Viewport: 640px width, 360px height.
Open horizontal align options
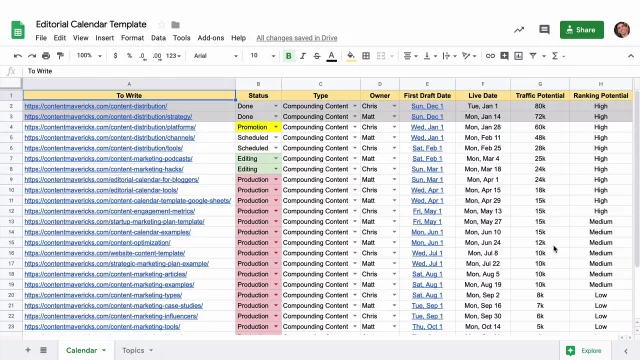click(x=410, y=56)
